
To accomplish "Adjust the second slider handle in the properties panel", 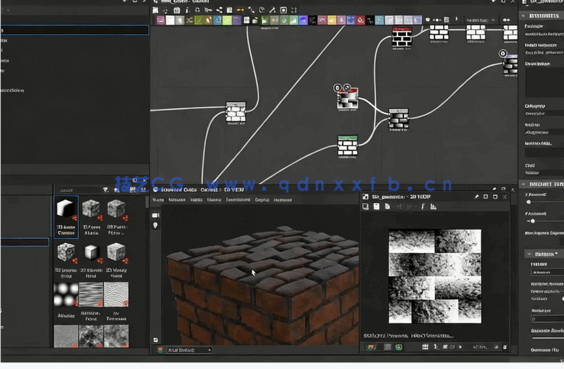I will [x=533, y=221].
